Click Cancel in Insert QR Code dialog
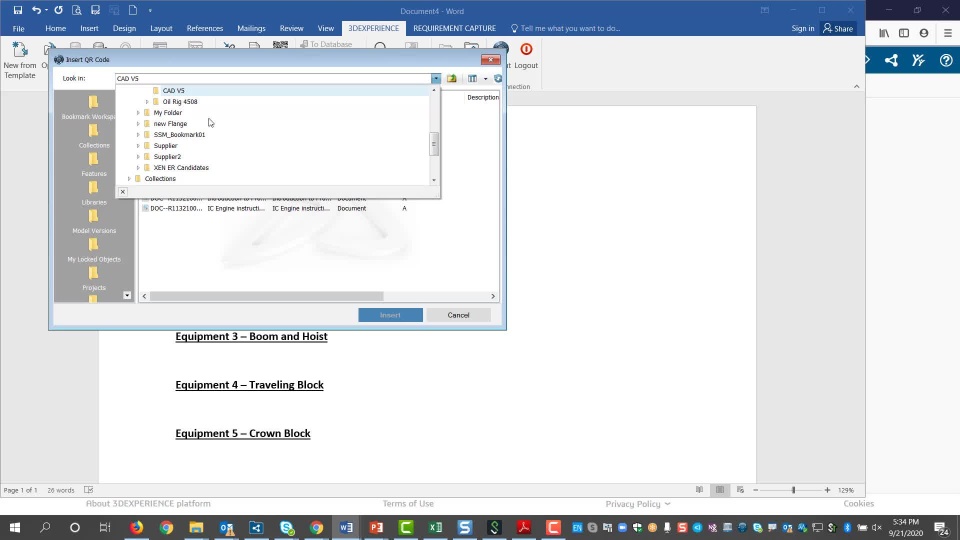The image size is (960, 540). (x=458, y=315)
